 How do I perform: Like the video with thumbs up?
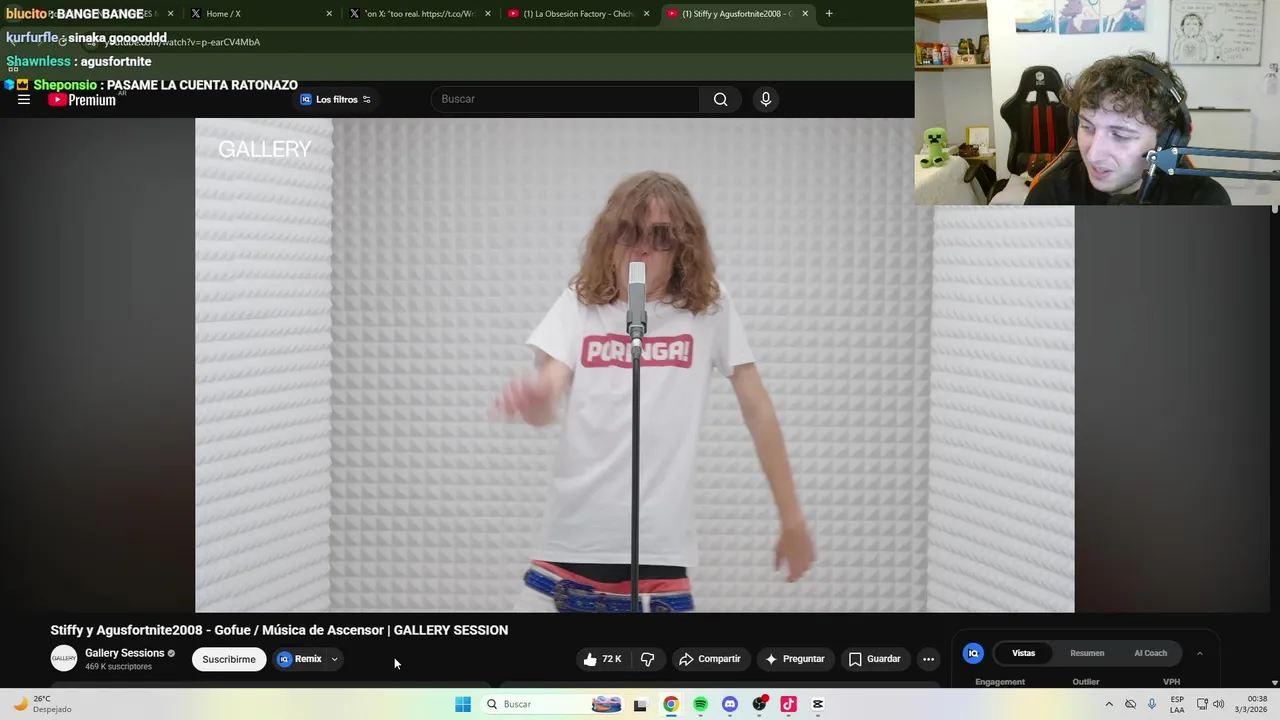coord(603,659)
